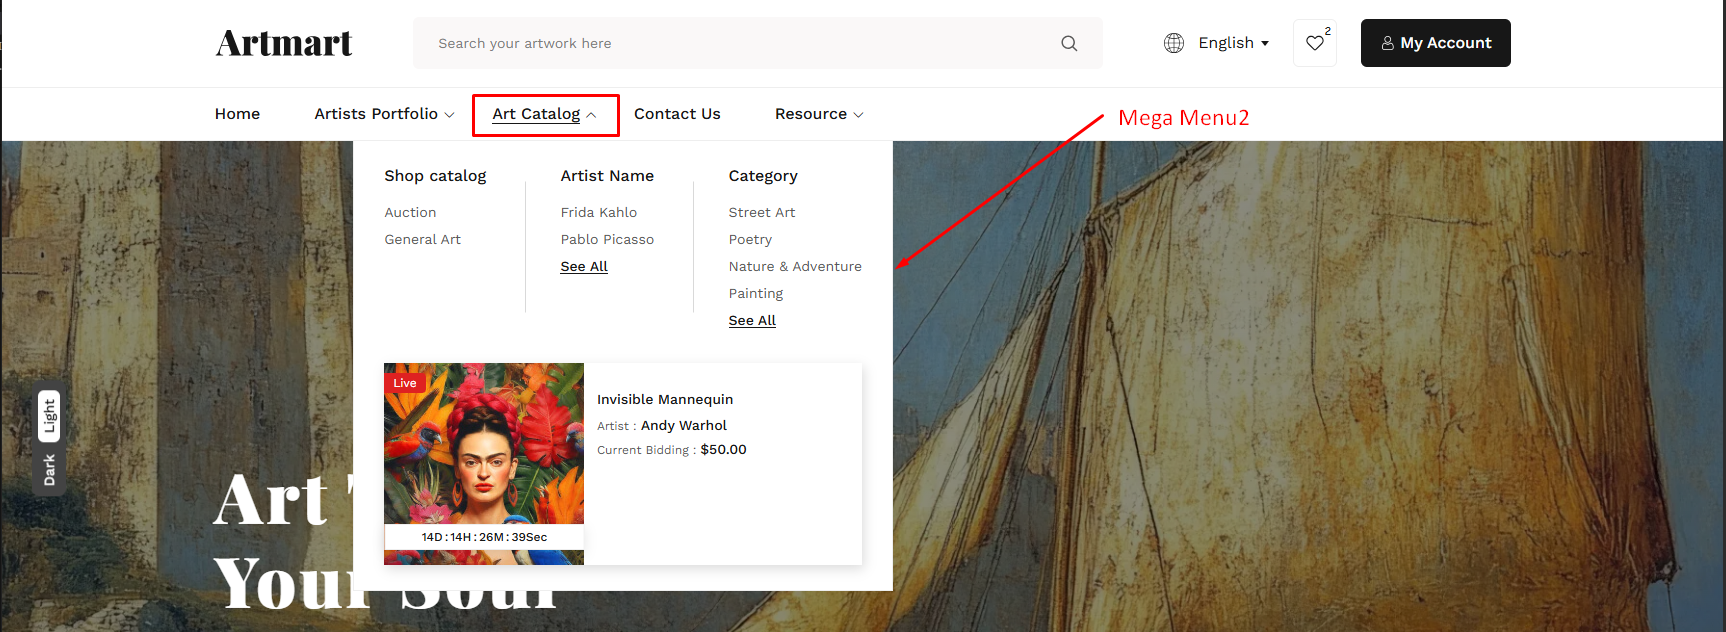Click the search magnifier icon
Viewport: 1726px width, 632px height.
coord(1069,43)
